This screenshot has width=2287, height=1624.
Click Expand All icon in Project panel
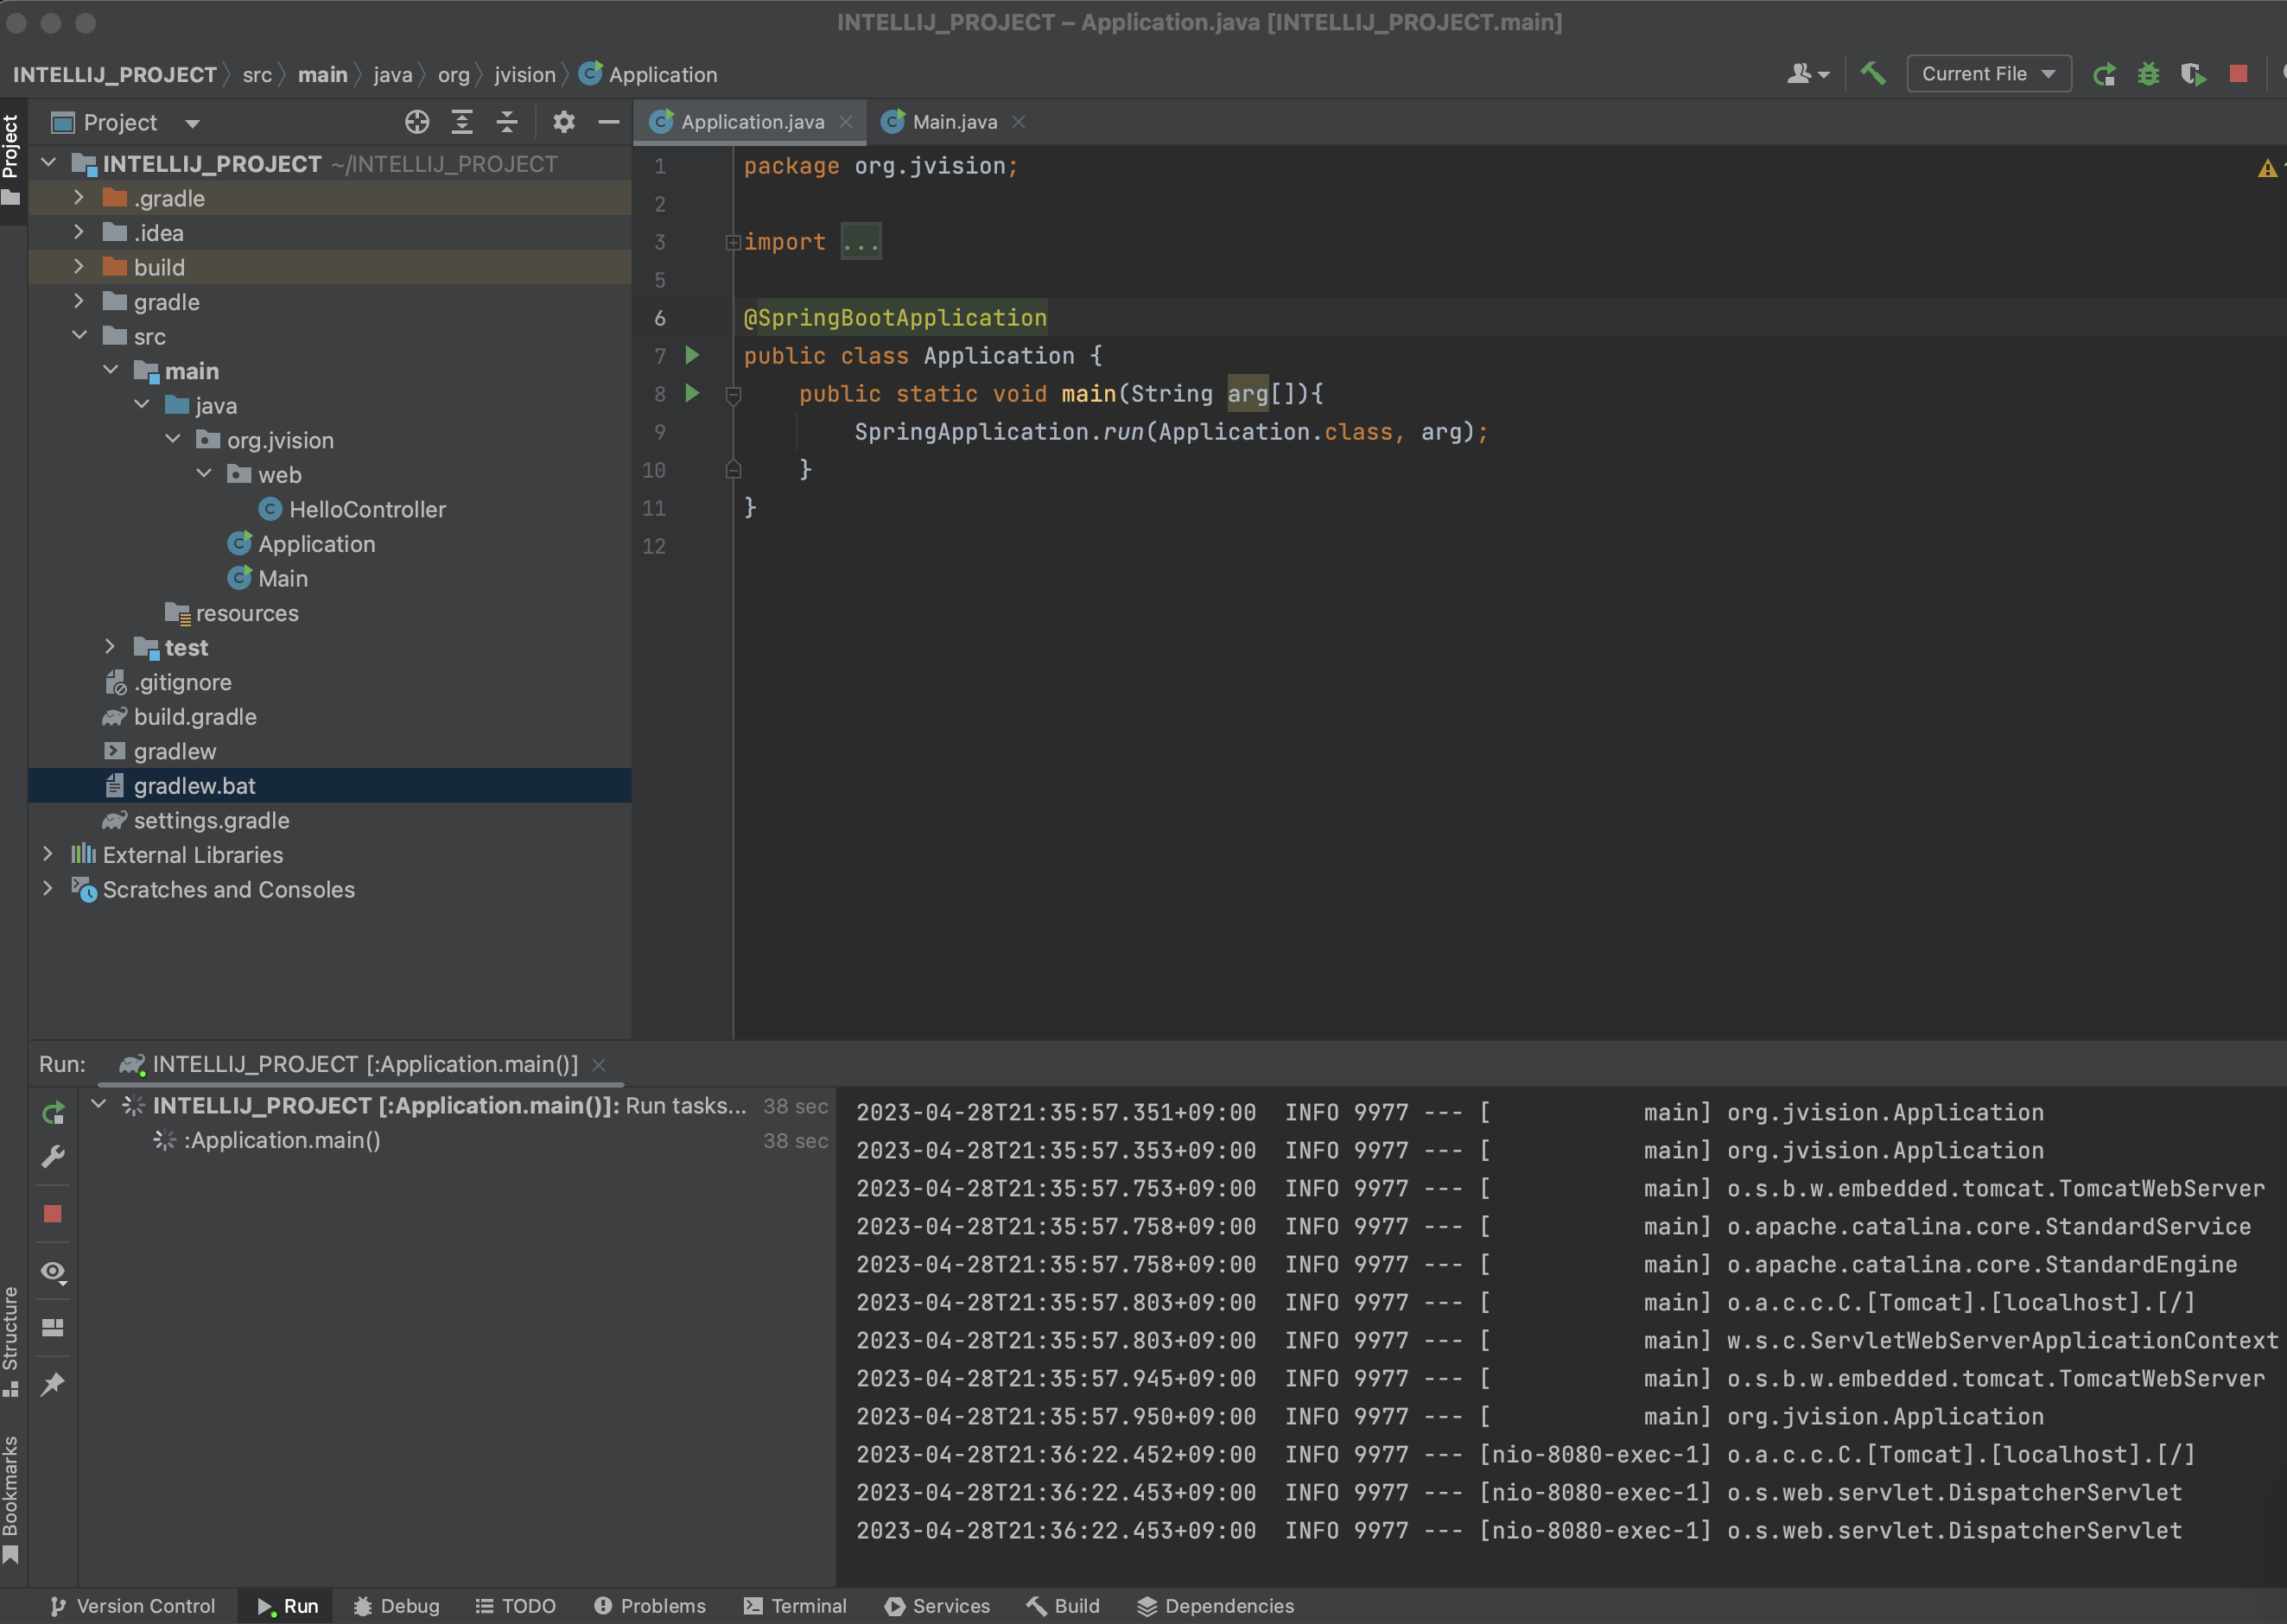coord(462,122)
